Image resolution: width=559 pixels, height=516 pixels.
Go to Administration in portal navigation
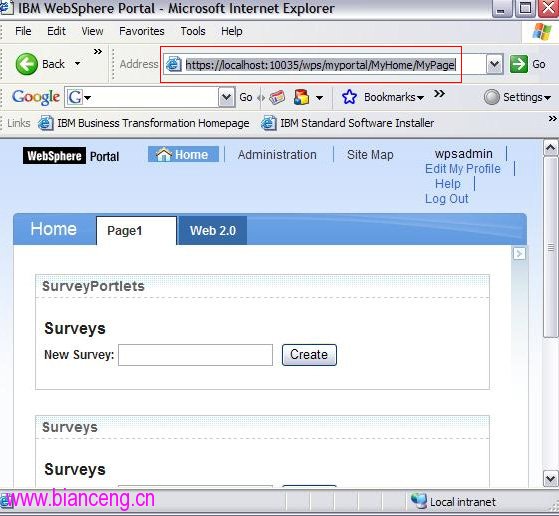click(277, 155)
